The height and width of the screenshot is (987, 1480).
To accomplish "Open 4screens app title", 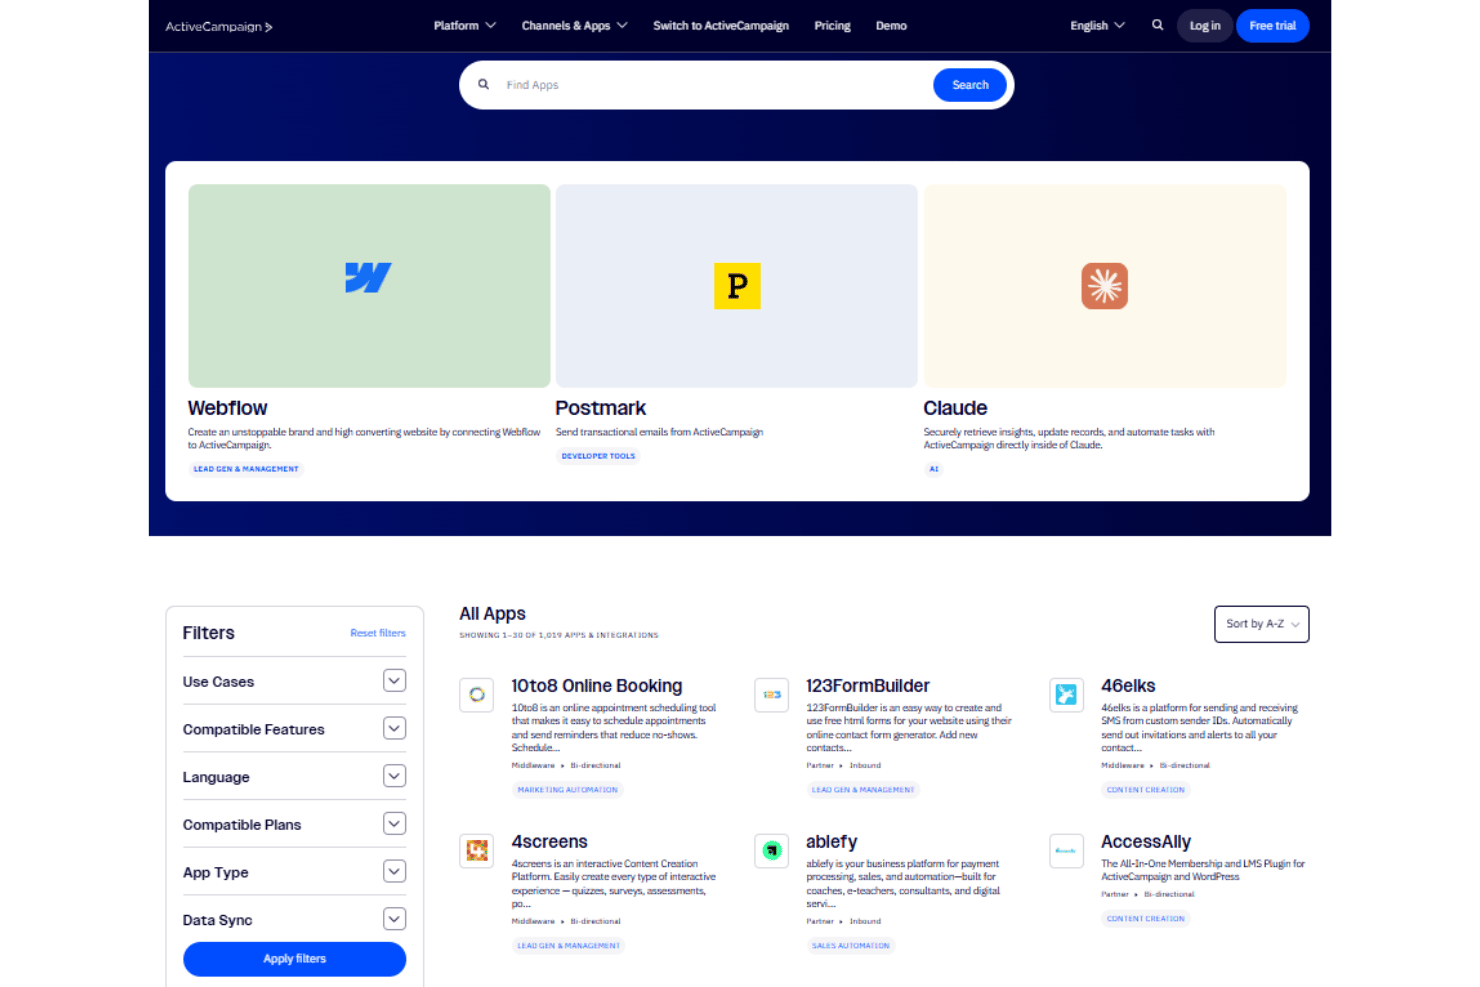I will 549,842.
